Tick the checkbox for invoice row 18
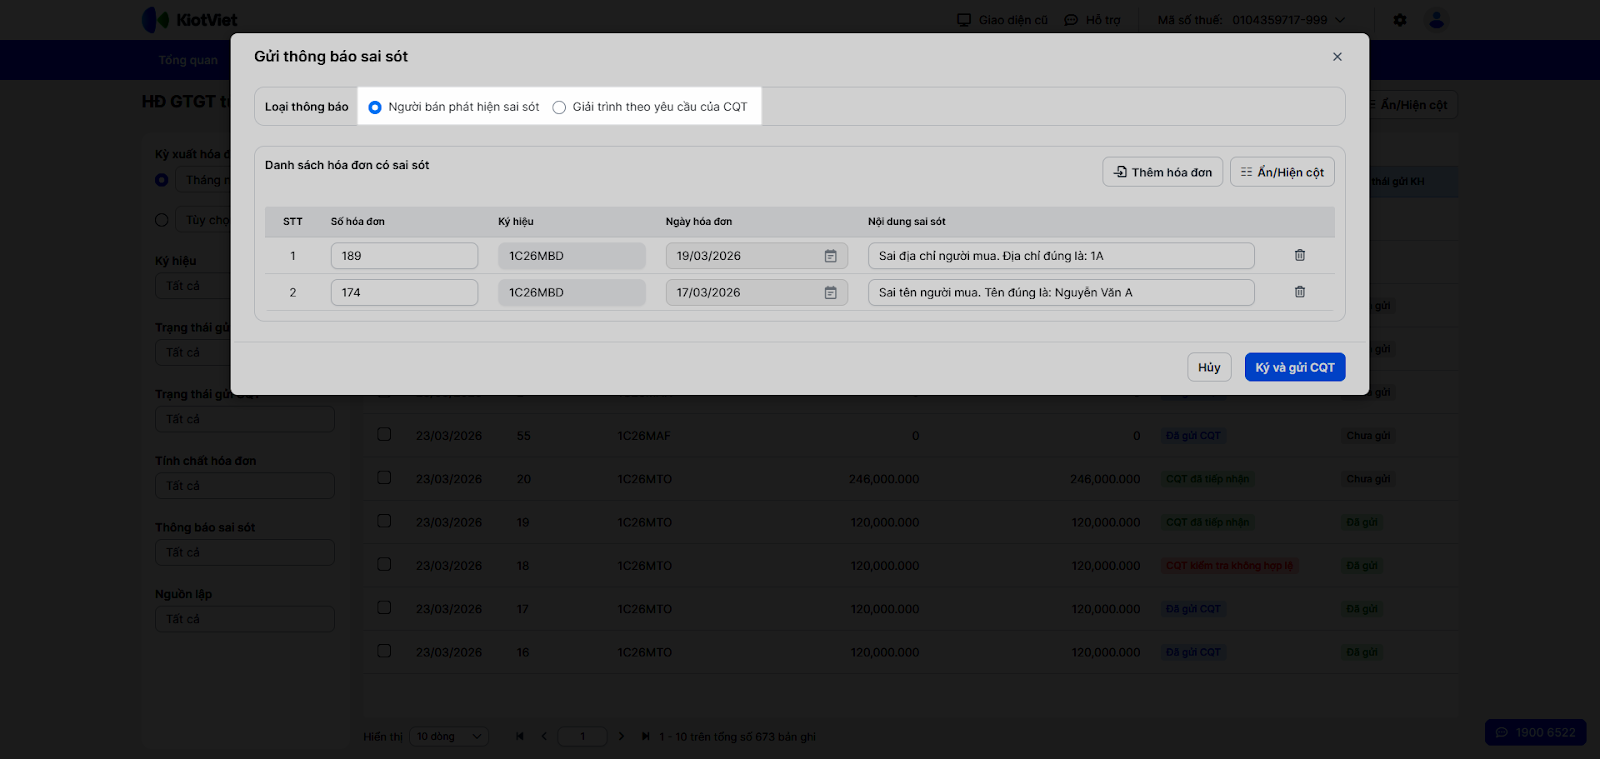Image resolution: width=1600 pixels, height=759 pixels. pyautogui.click(x=384, y=565)
